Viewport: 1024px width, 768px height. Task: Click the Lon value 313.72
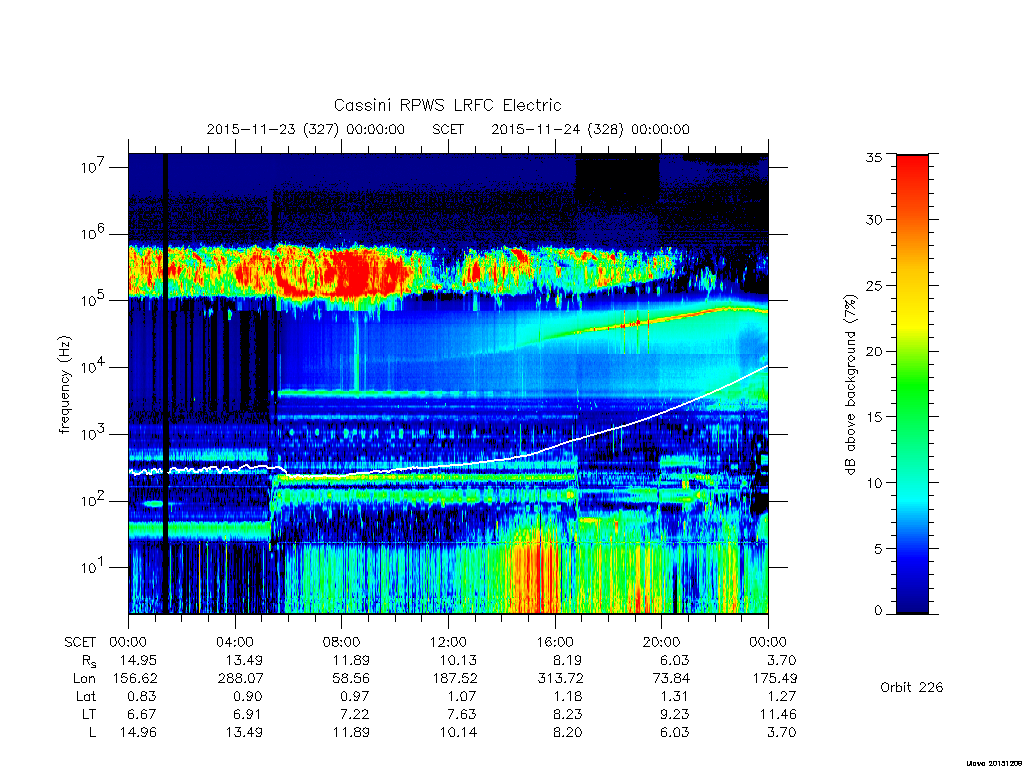(x=560, y=679)
